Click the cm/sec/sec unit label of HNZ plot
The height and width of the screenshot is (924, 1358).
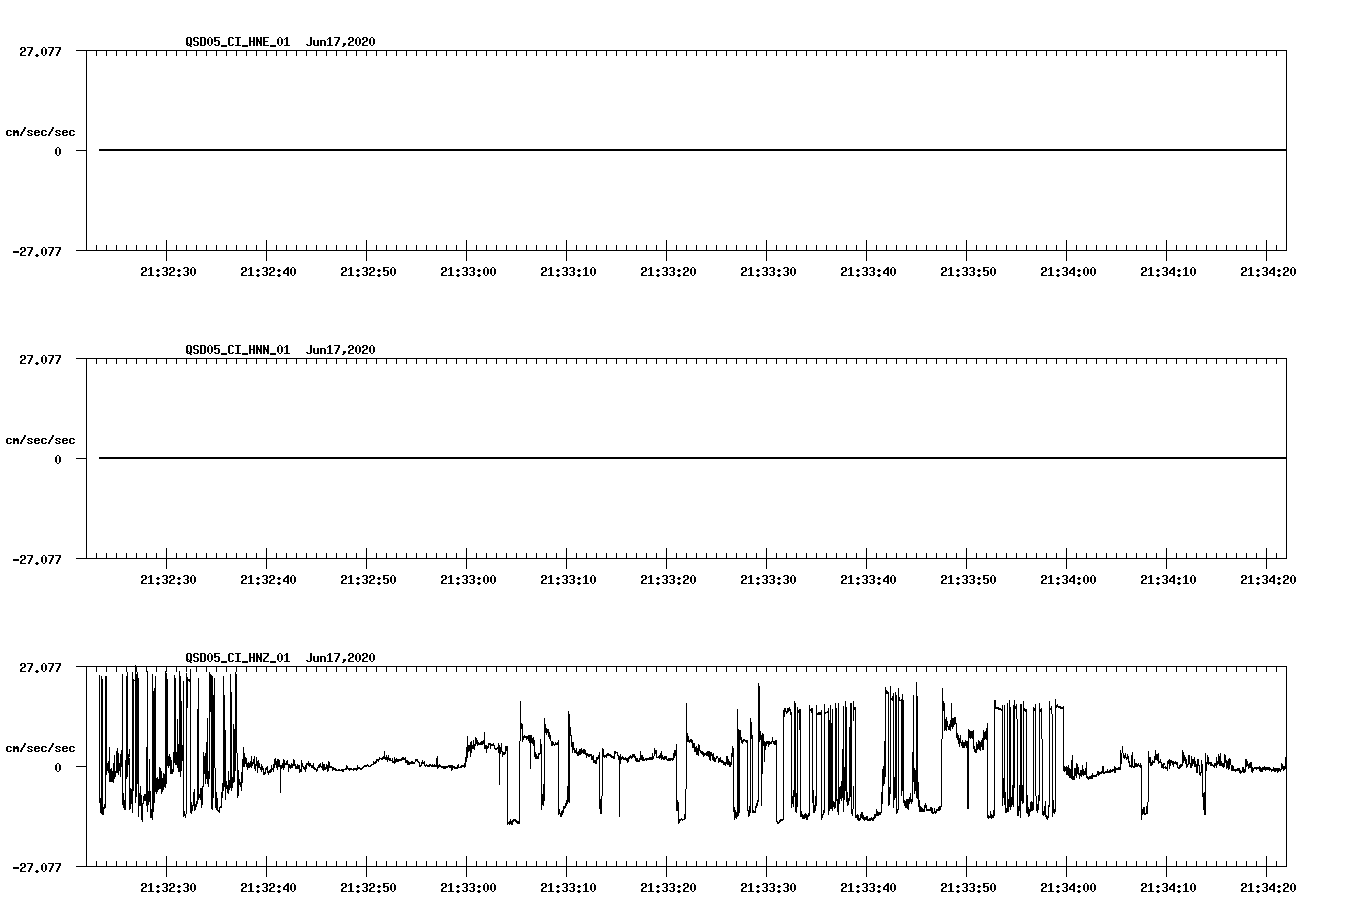(x=41, y=748)
